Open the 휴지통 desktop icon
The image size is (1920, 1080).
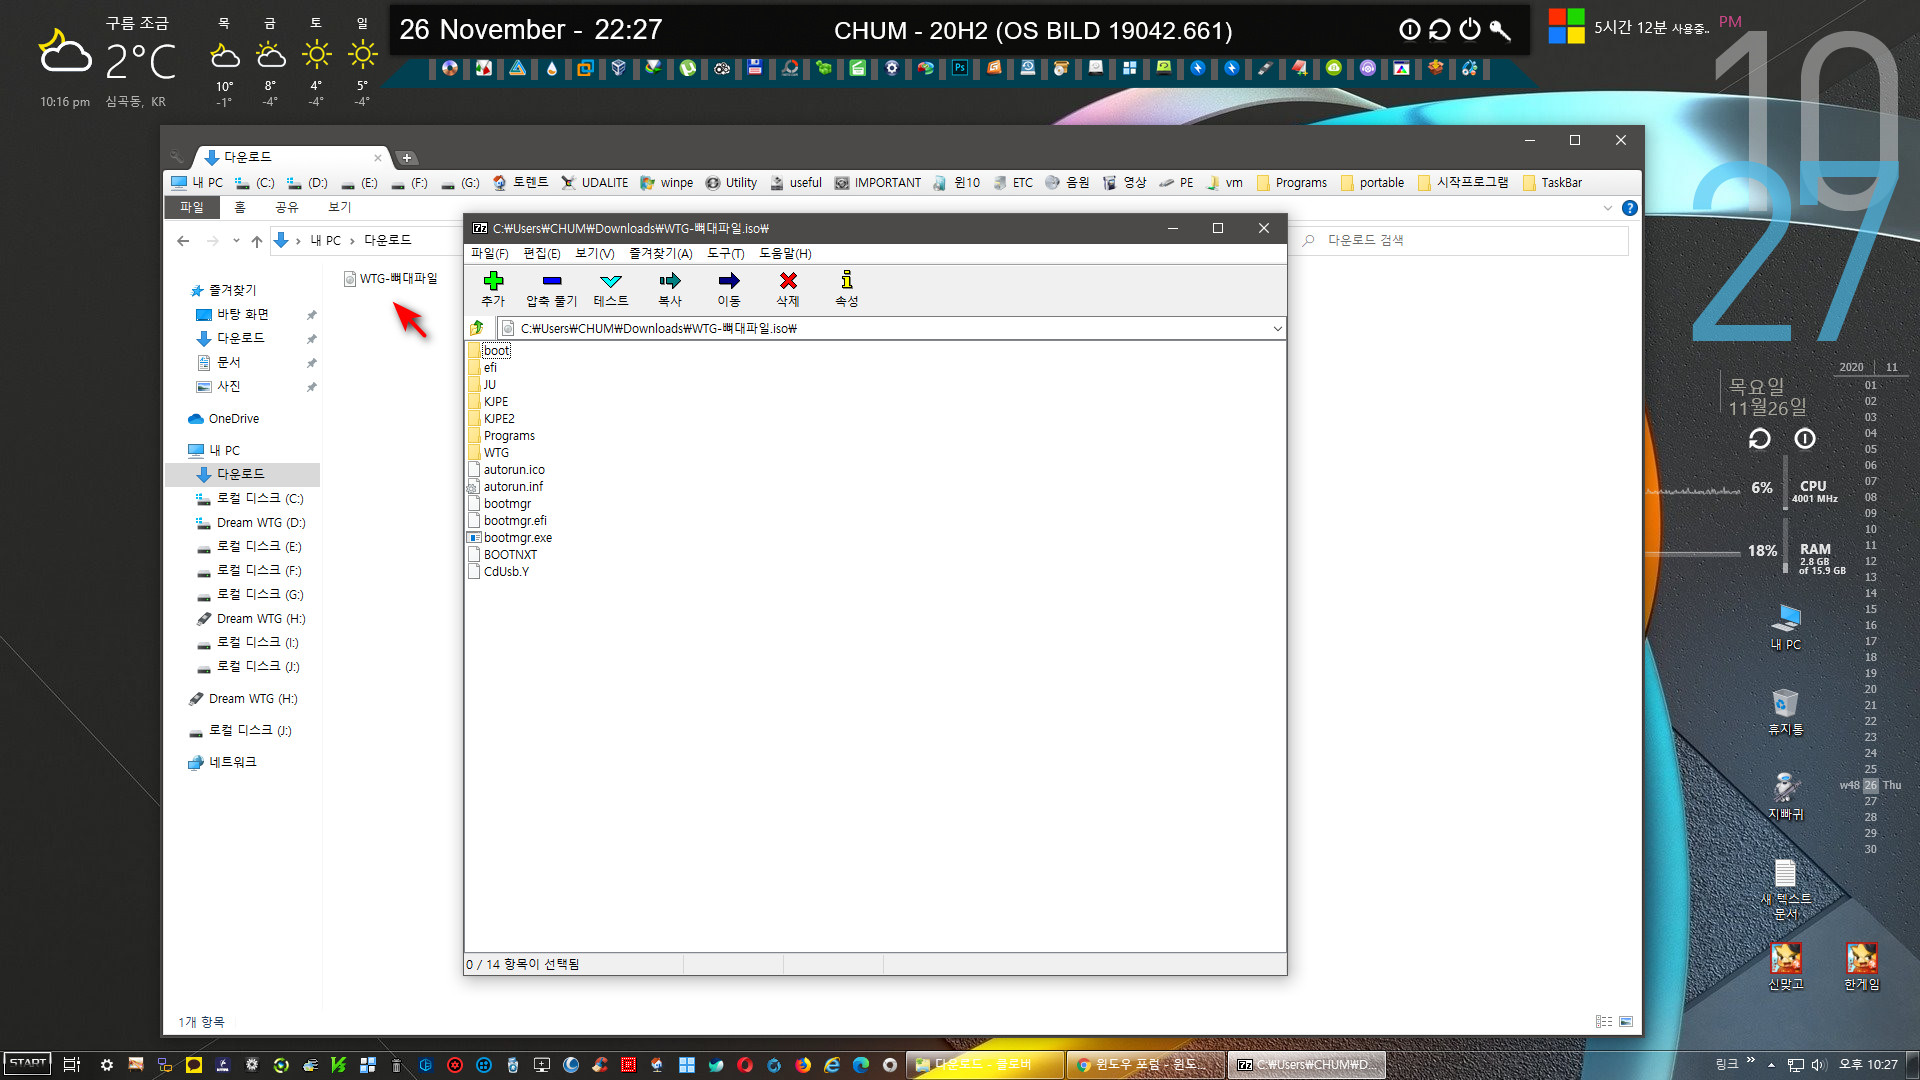pyautogui.click(x=1786, y=712)
